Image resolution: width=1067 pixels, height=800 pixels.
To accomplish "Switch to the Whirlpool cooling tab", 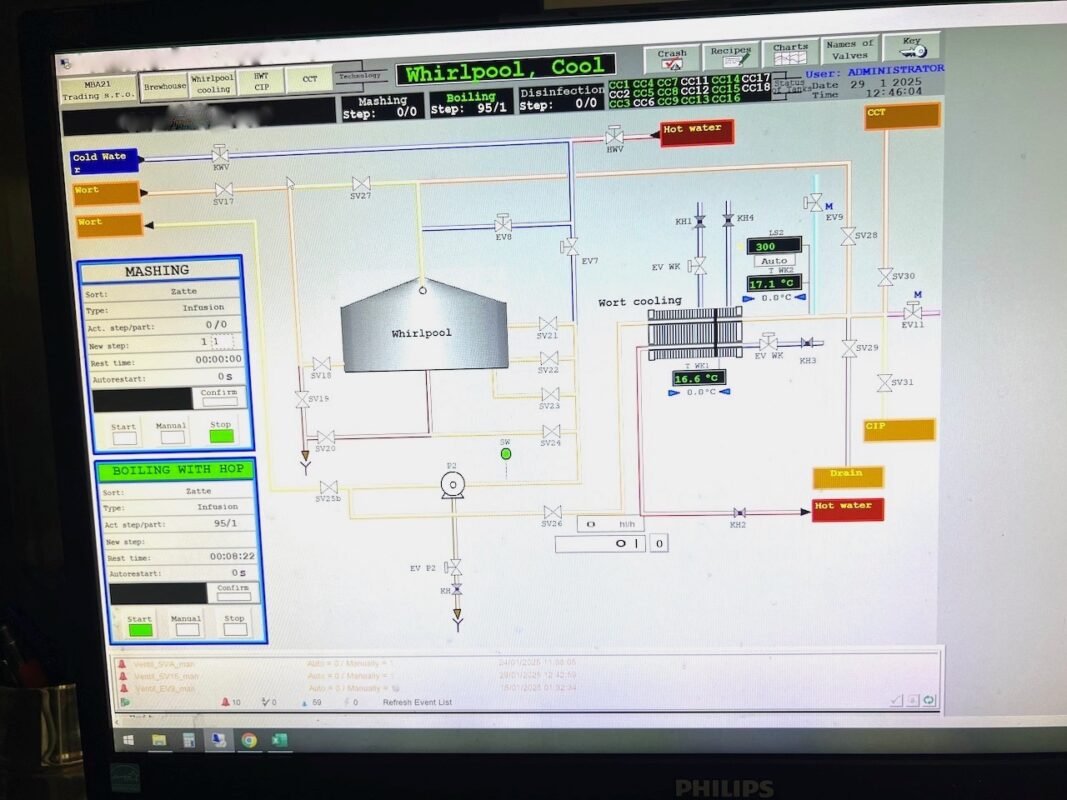I will (212, 84).
